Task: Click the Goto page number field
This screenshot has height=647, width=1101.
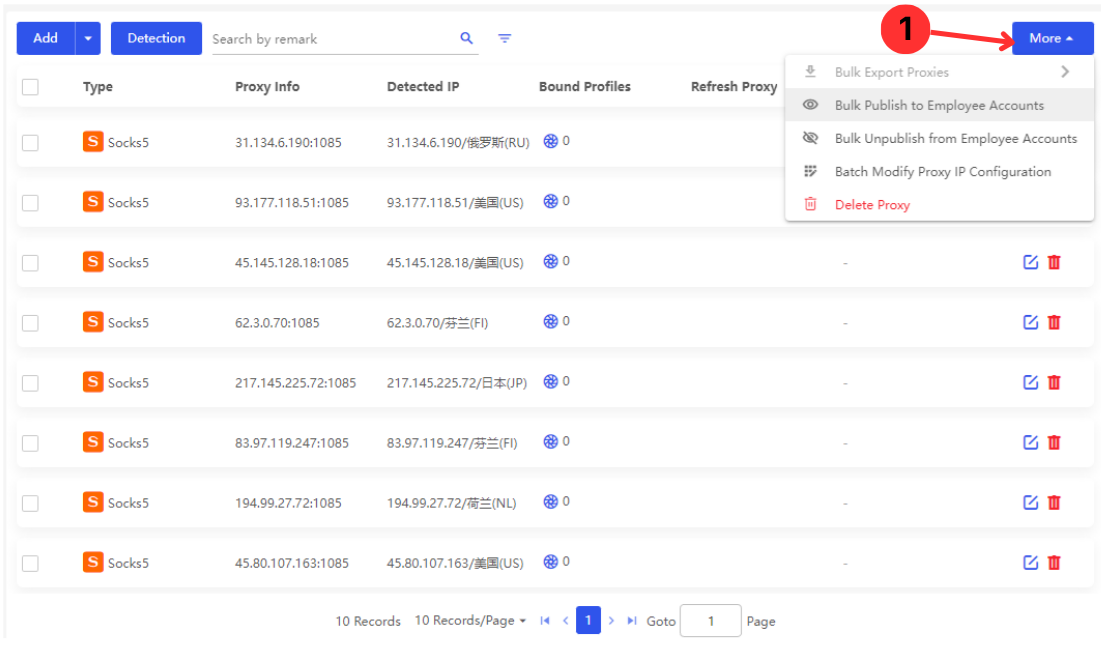Action: (x=710, y=621)
